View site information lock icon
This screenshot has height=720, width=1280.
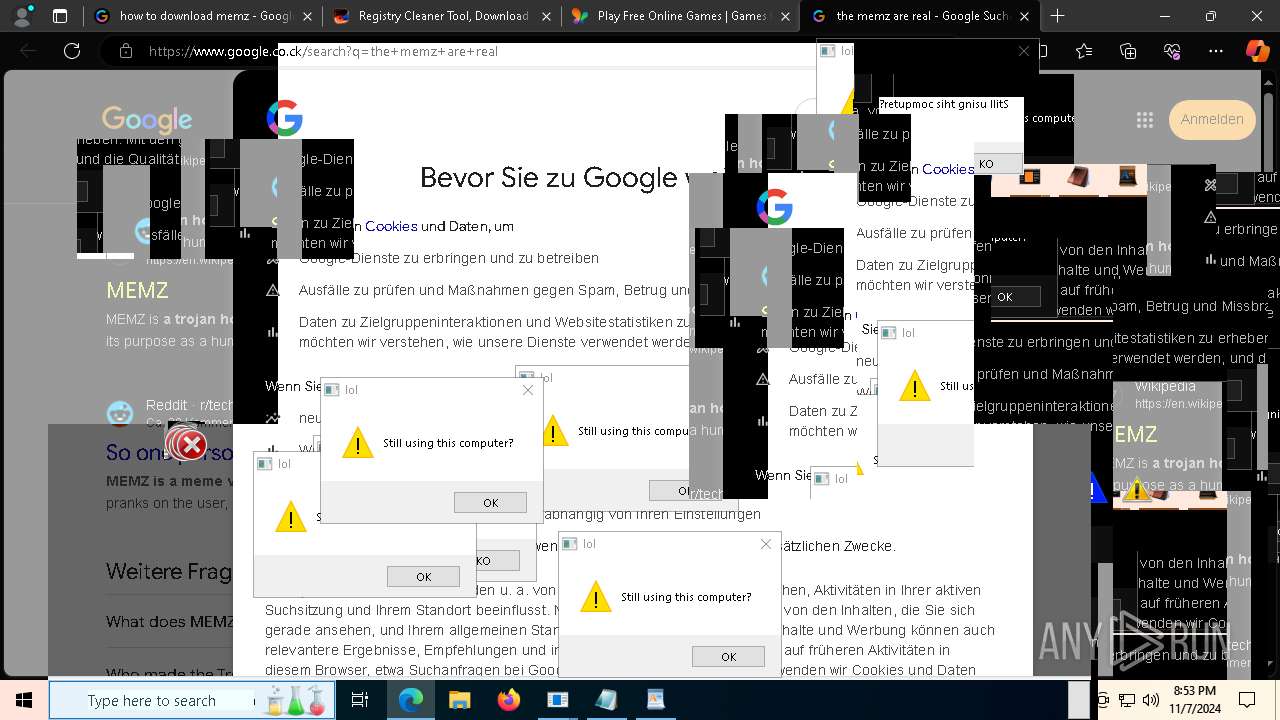coord(125,51)
